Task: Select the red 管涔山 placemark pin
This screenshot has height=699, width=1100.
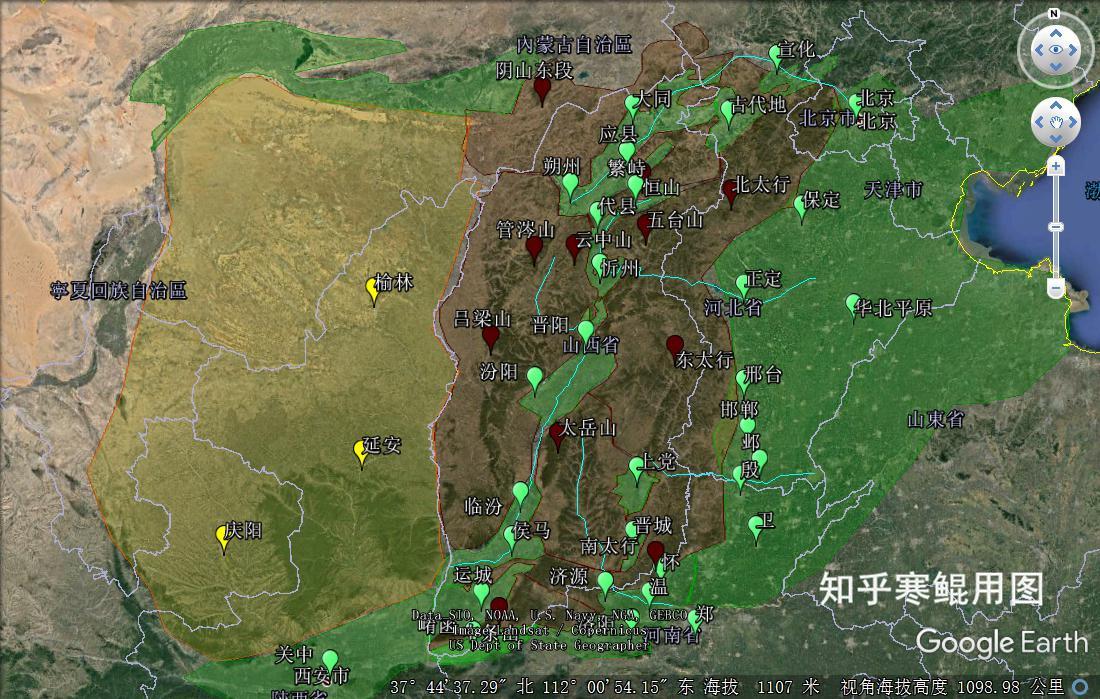Action: click(x=535, y=247)
